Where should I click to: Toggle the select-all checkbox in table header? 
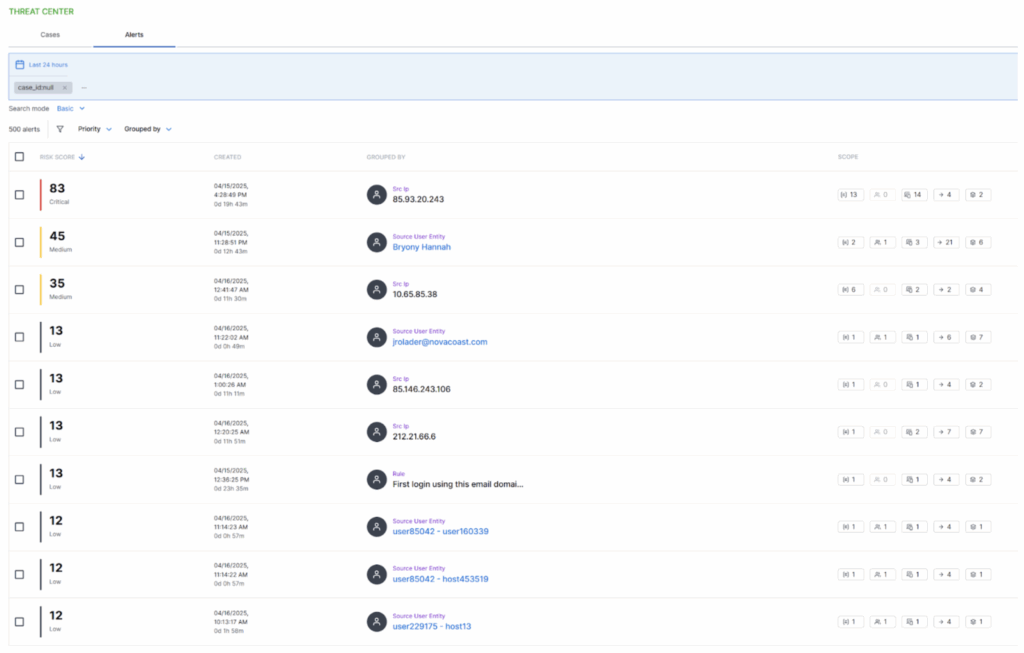point(20,157)
